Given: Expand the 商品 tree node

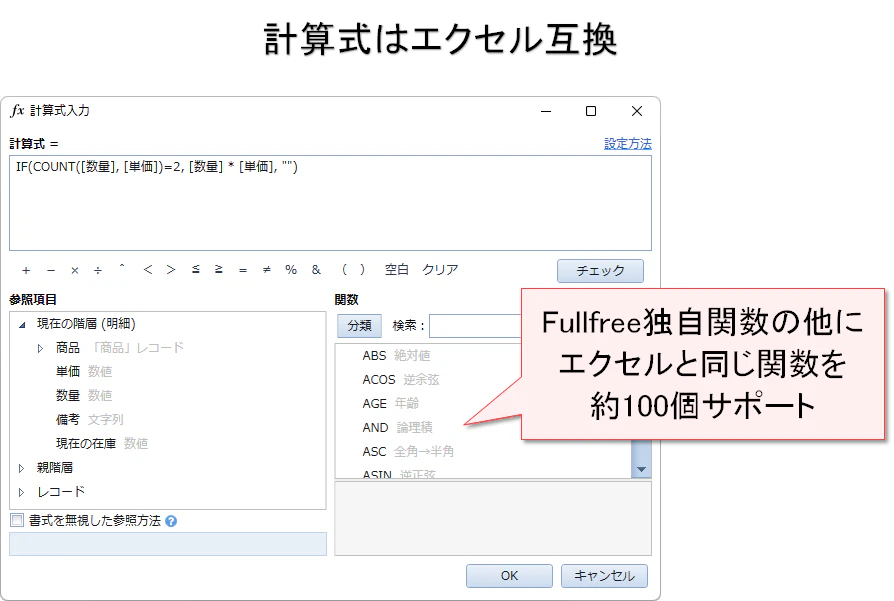Looking at the screenshot, I should click(39, 348).
